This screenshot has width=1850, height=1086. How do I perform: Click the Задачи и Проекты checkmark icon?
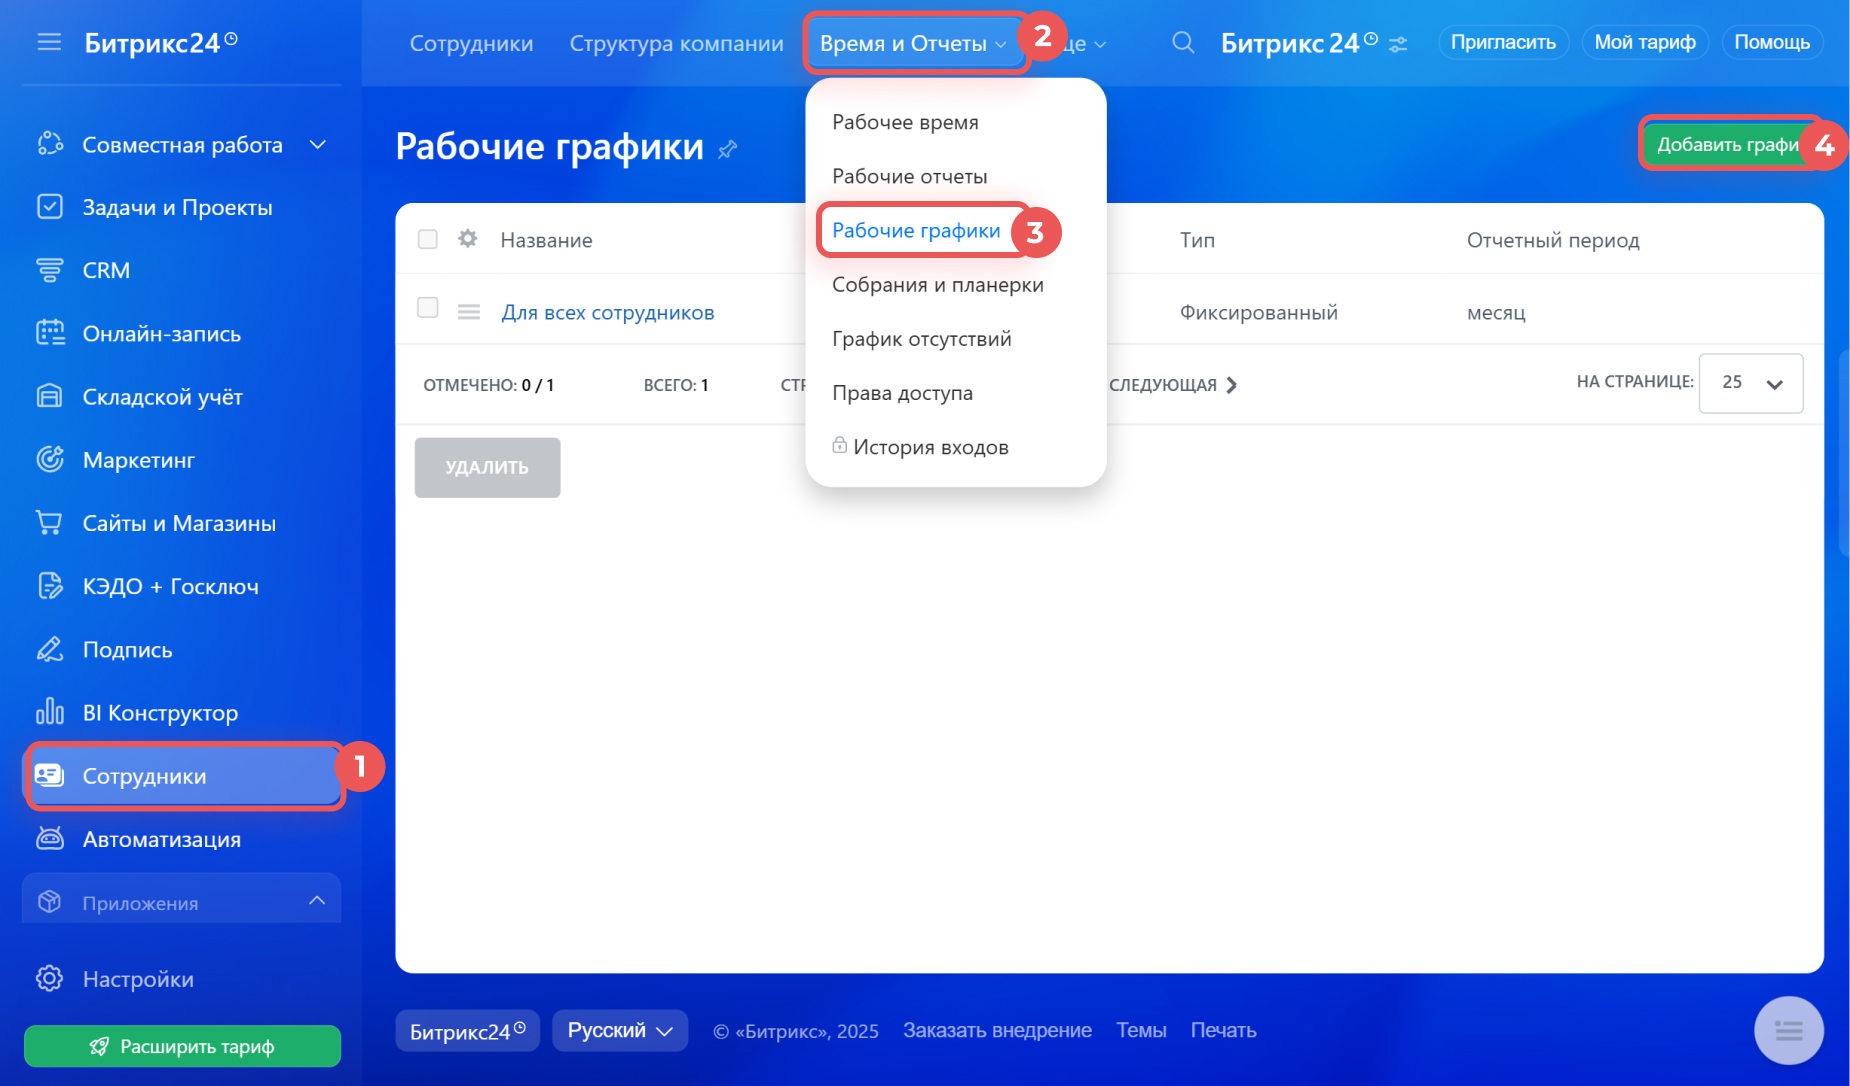pos(50,207)
